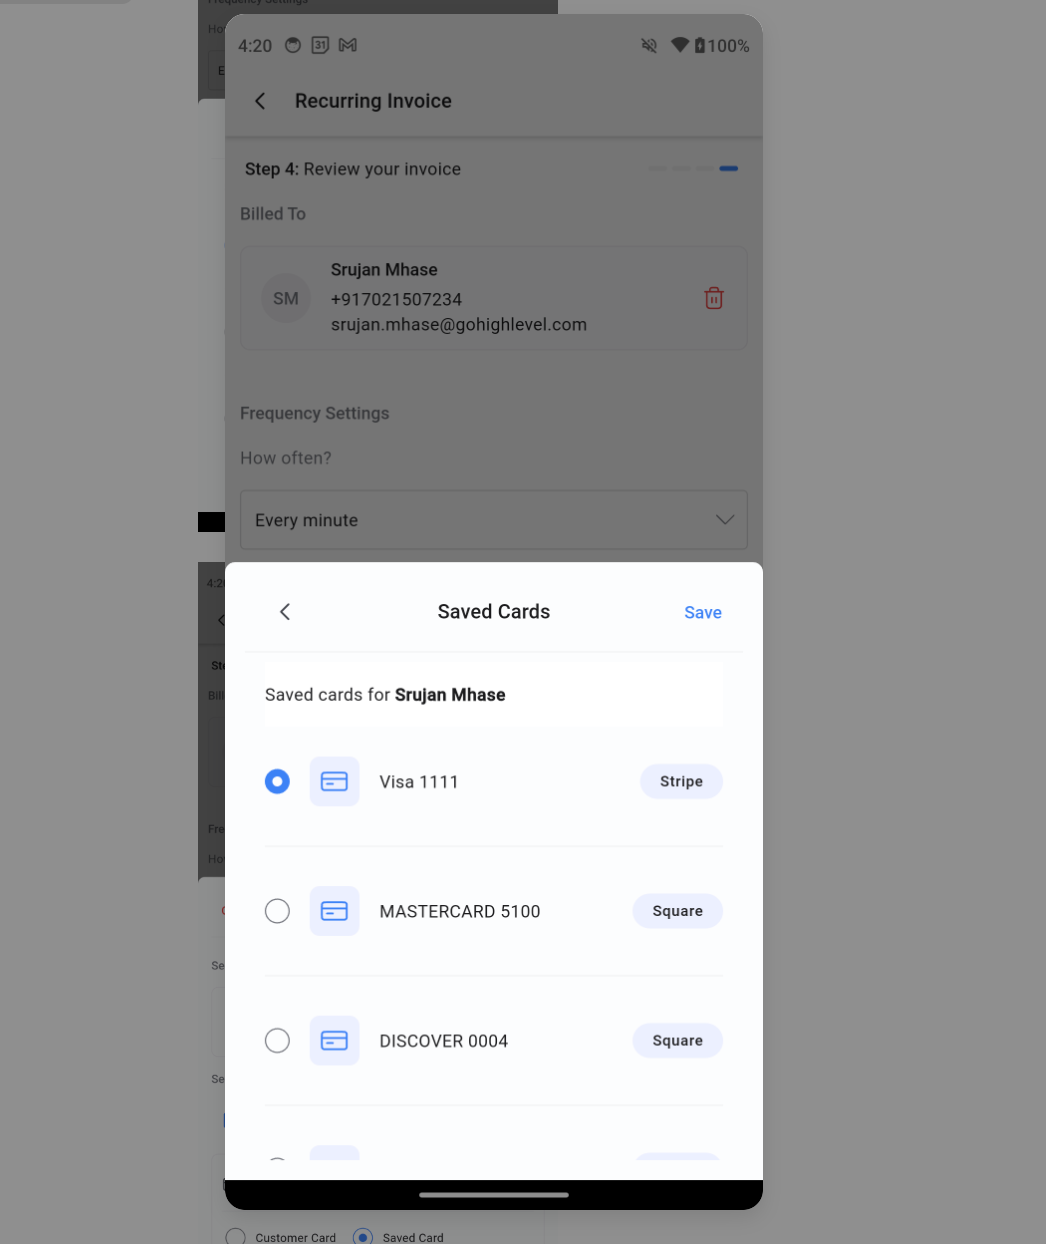This screenshot has height=1244, width=1046.
Task: Go back from Recurring Invoice screen
Action: tap(260, 101)
